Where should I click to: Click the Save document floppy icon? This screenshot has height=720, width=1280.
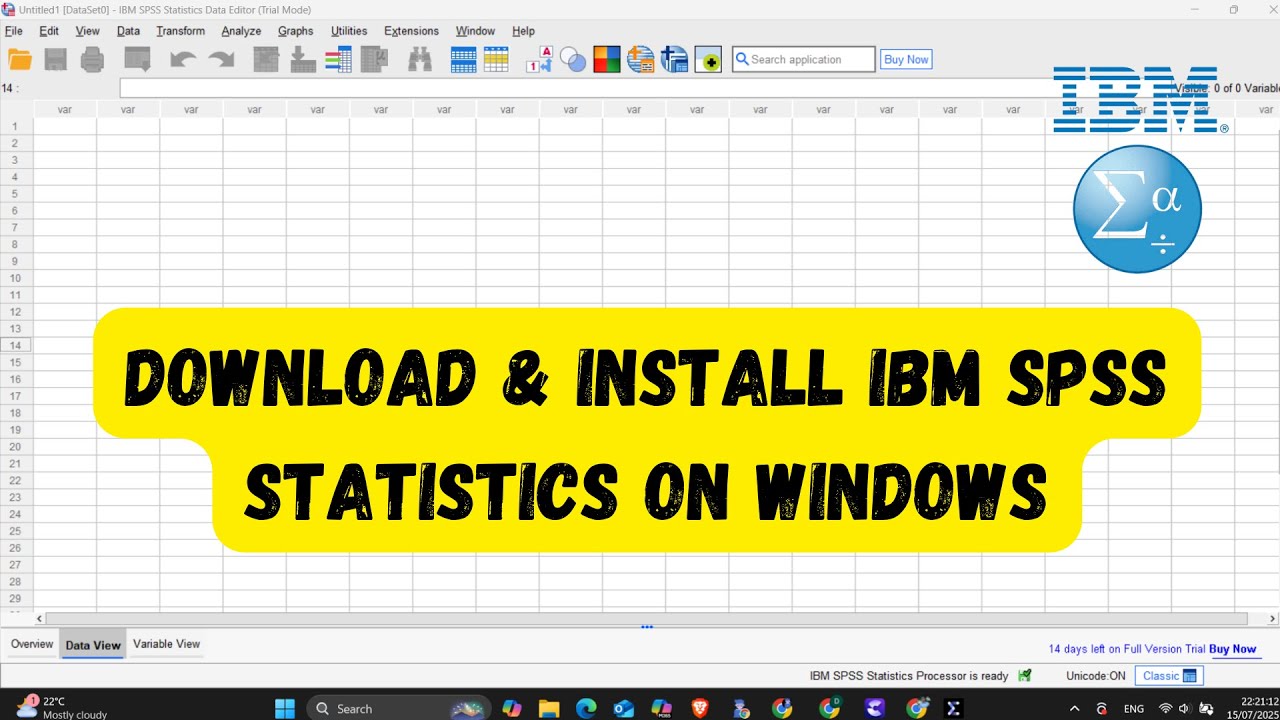56,60
